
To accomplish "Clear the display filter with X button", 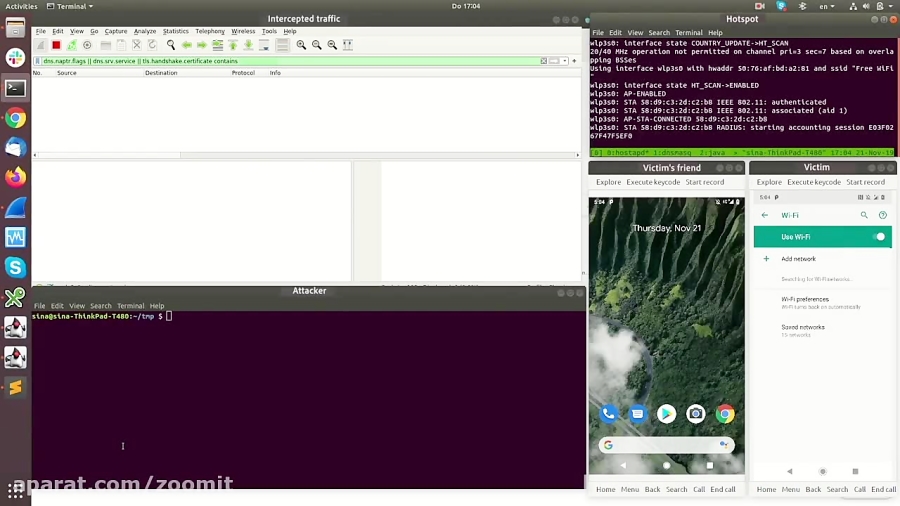I will tap(544, 61).
